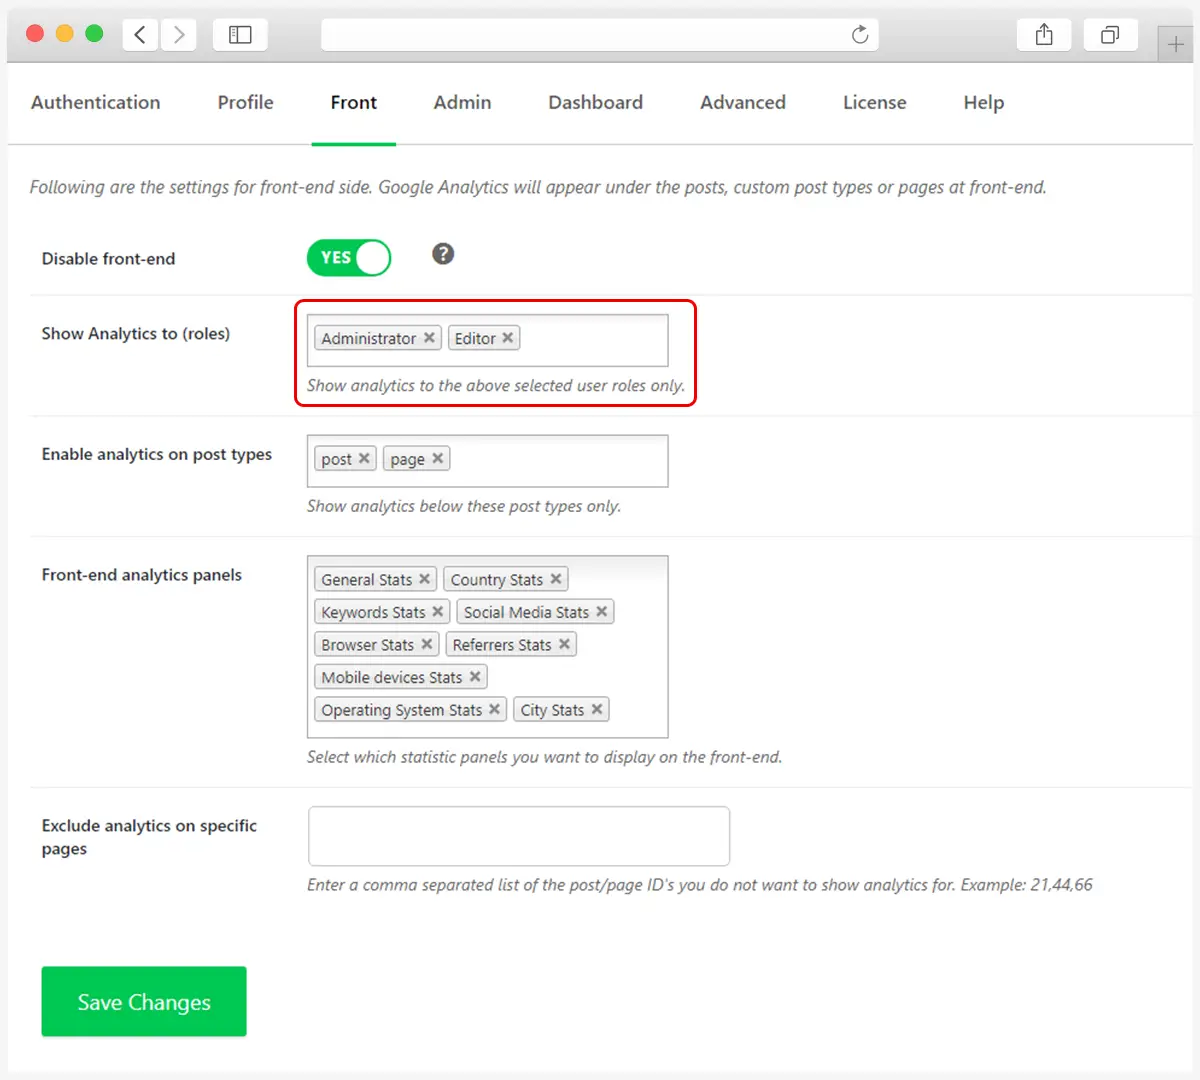Remove the Administrator role tag
The height and width of the screenshot is (1080, 1200).
tap(429, 338)
